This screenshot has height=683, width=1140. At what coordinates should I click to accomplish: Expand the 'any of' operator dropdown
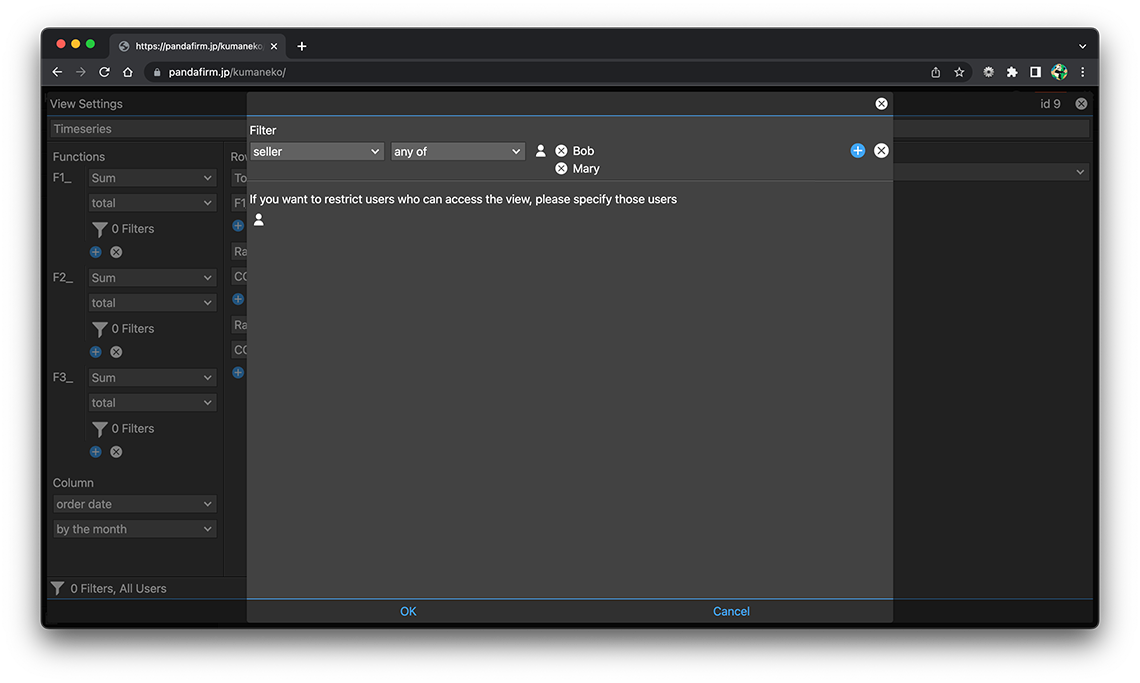(x=458, y=152)
